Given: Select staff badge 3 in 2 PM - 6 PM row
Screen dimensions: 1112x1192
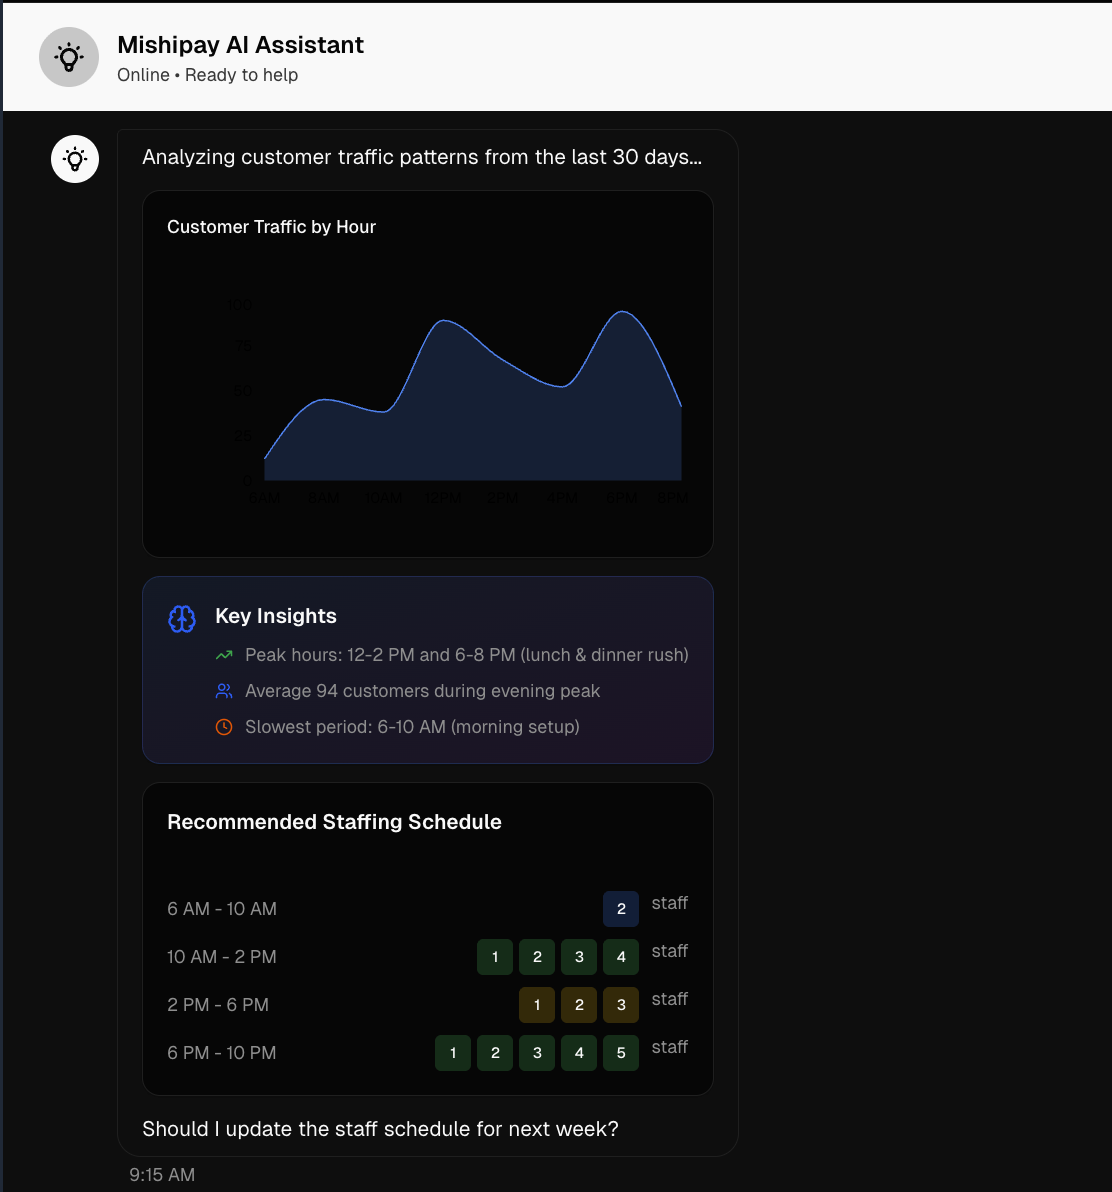Looking at the screenshot, I should coord(621,1005).
